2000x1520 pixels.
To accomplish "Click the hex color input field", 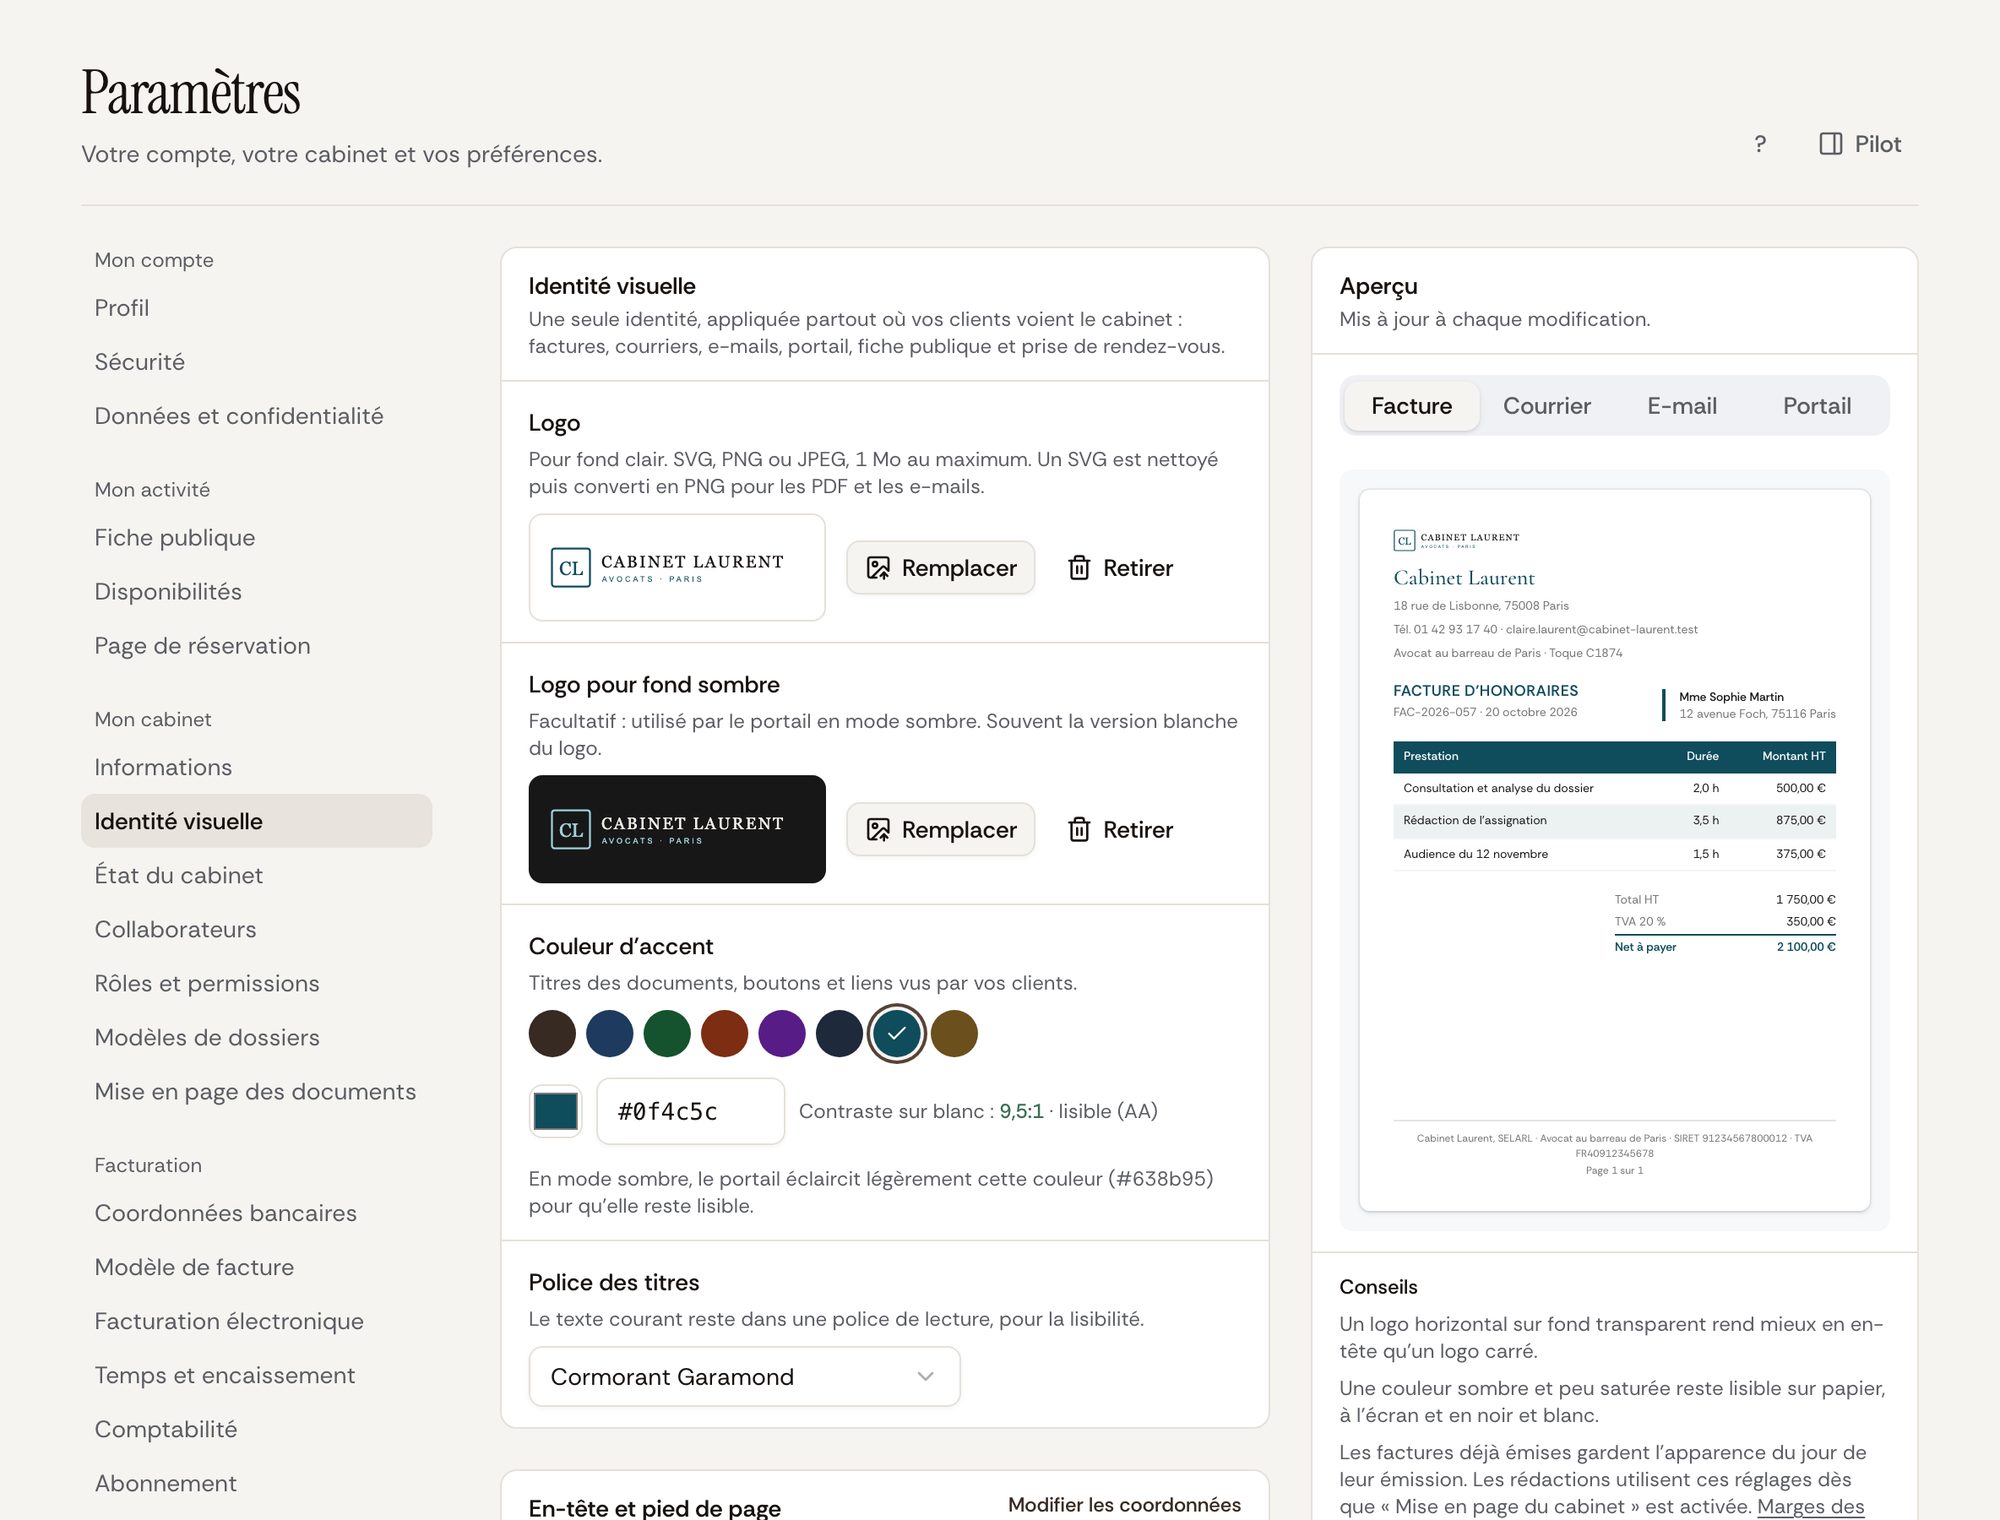I will click(691, 1111).
